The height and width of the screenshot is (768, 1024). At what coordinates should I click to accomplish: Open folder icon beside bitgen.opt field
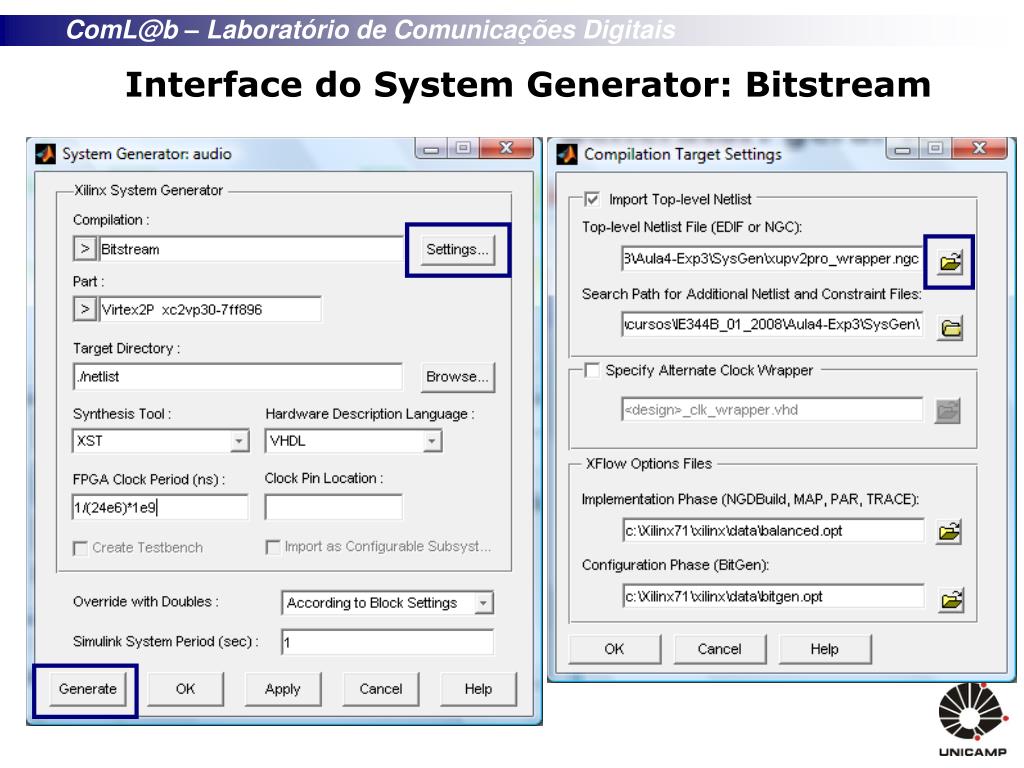(x=951, y=599)
